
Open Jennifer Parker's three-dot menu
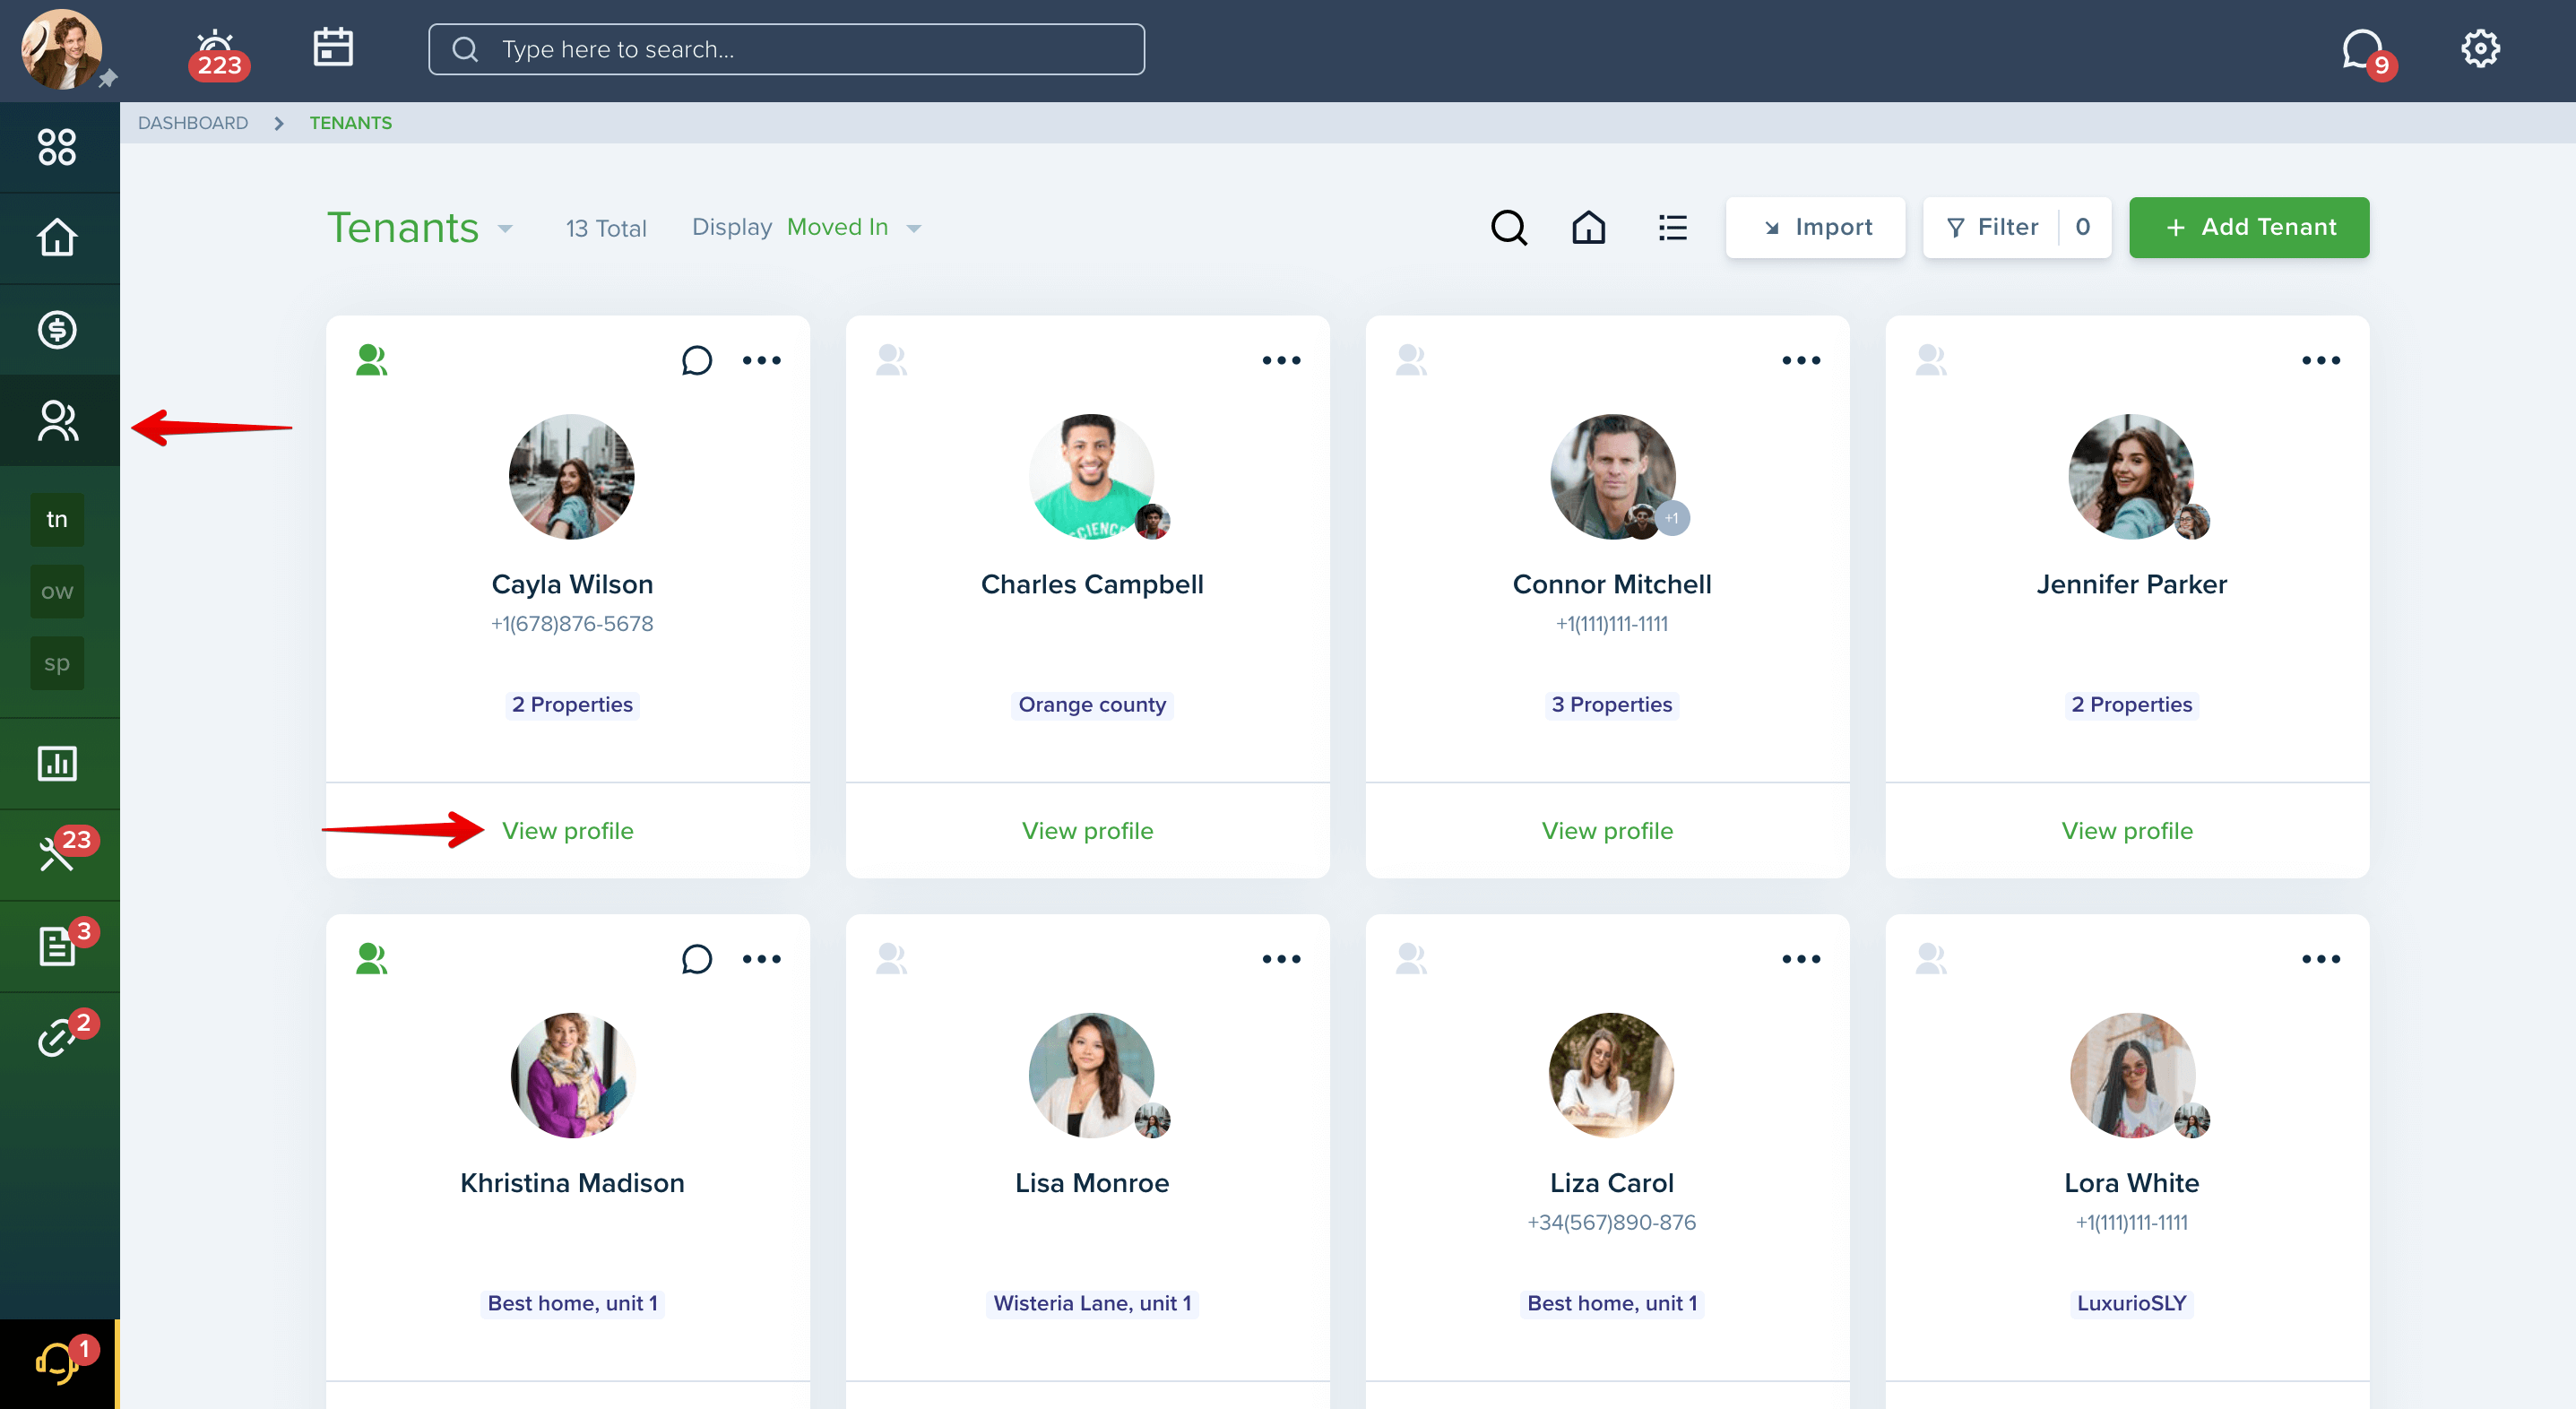[2321, 360]
